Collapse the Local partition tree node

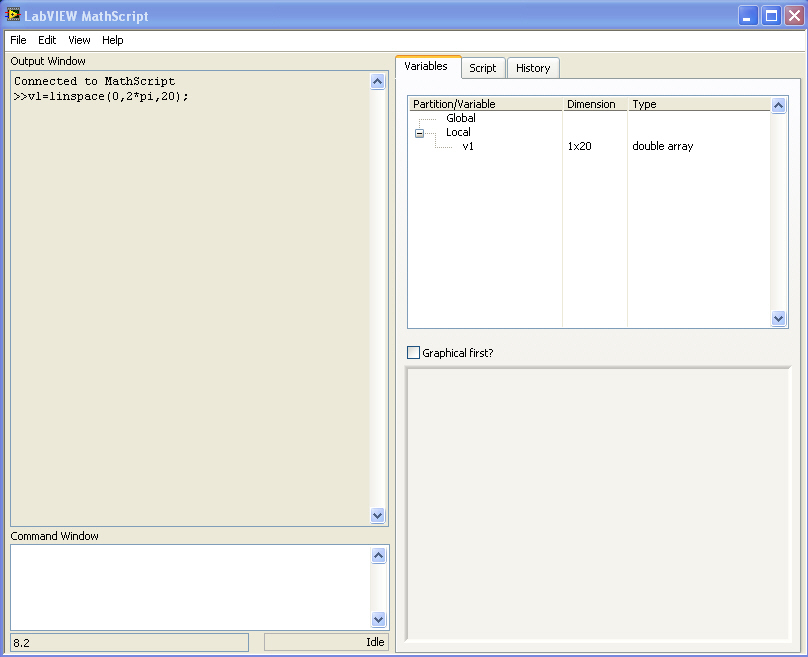tap(419, 133)
